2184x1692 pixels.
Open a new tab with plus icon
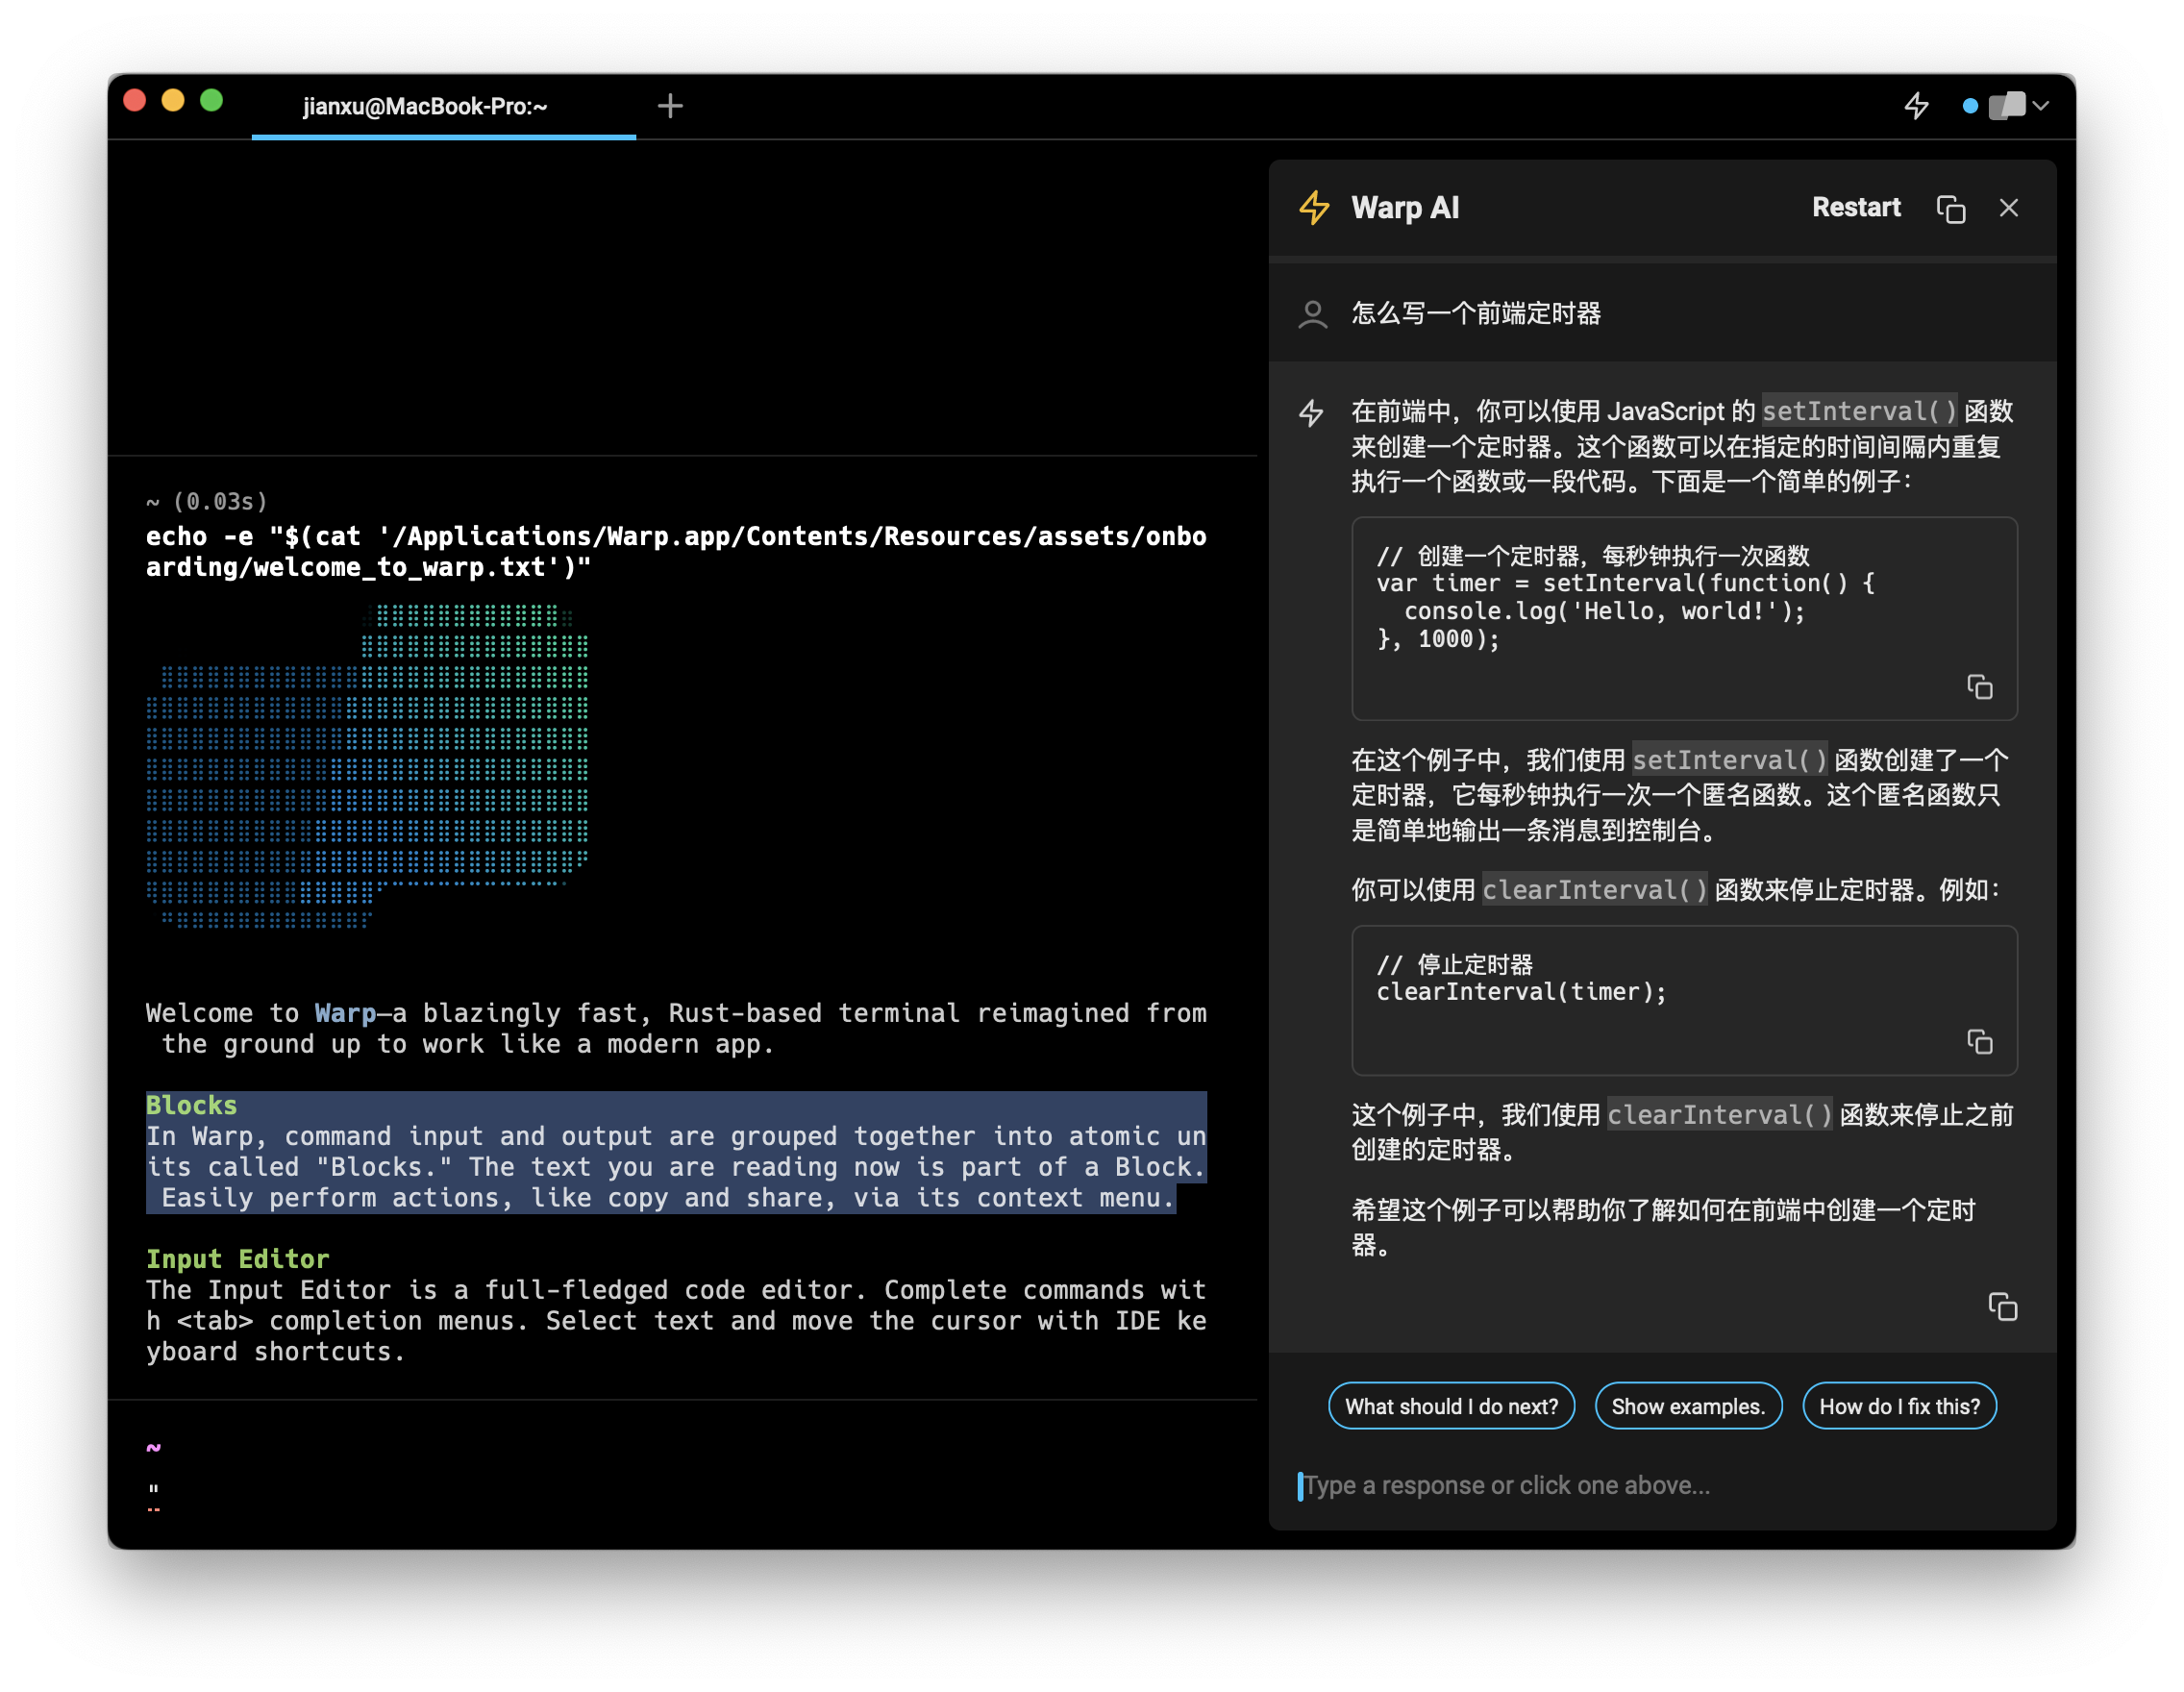[670, 106]
